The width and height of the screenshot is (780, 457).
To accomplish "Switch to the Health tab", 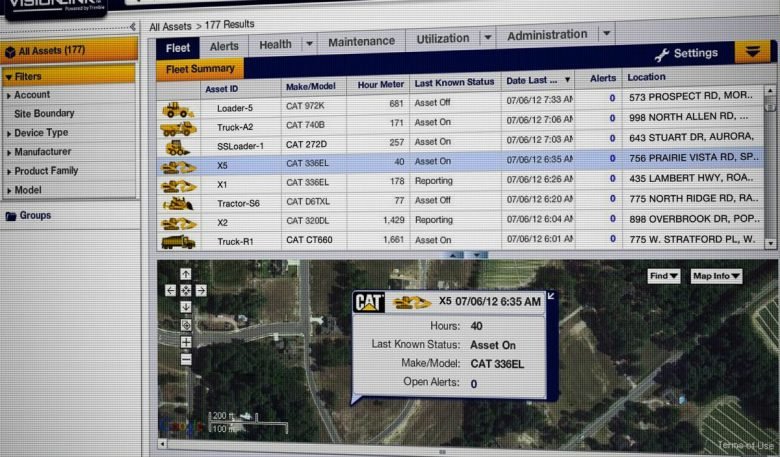I will pos(275,44).
